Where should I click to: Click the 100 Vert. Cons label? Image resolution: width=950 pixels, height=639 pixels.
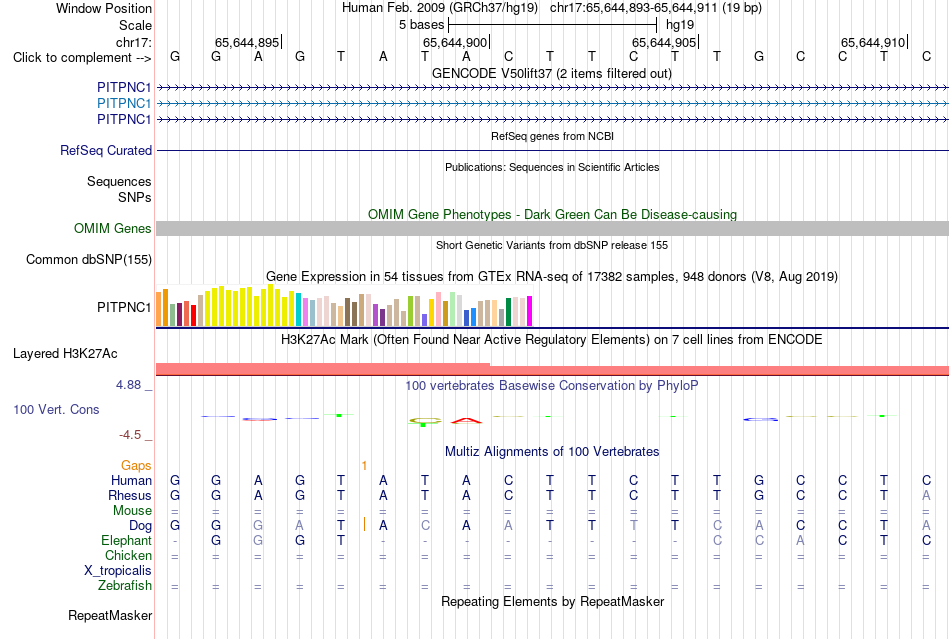[x=56, y=409]
